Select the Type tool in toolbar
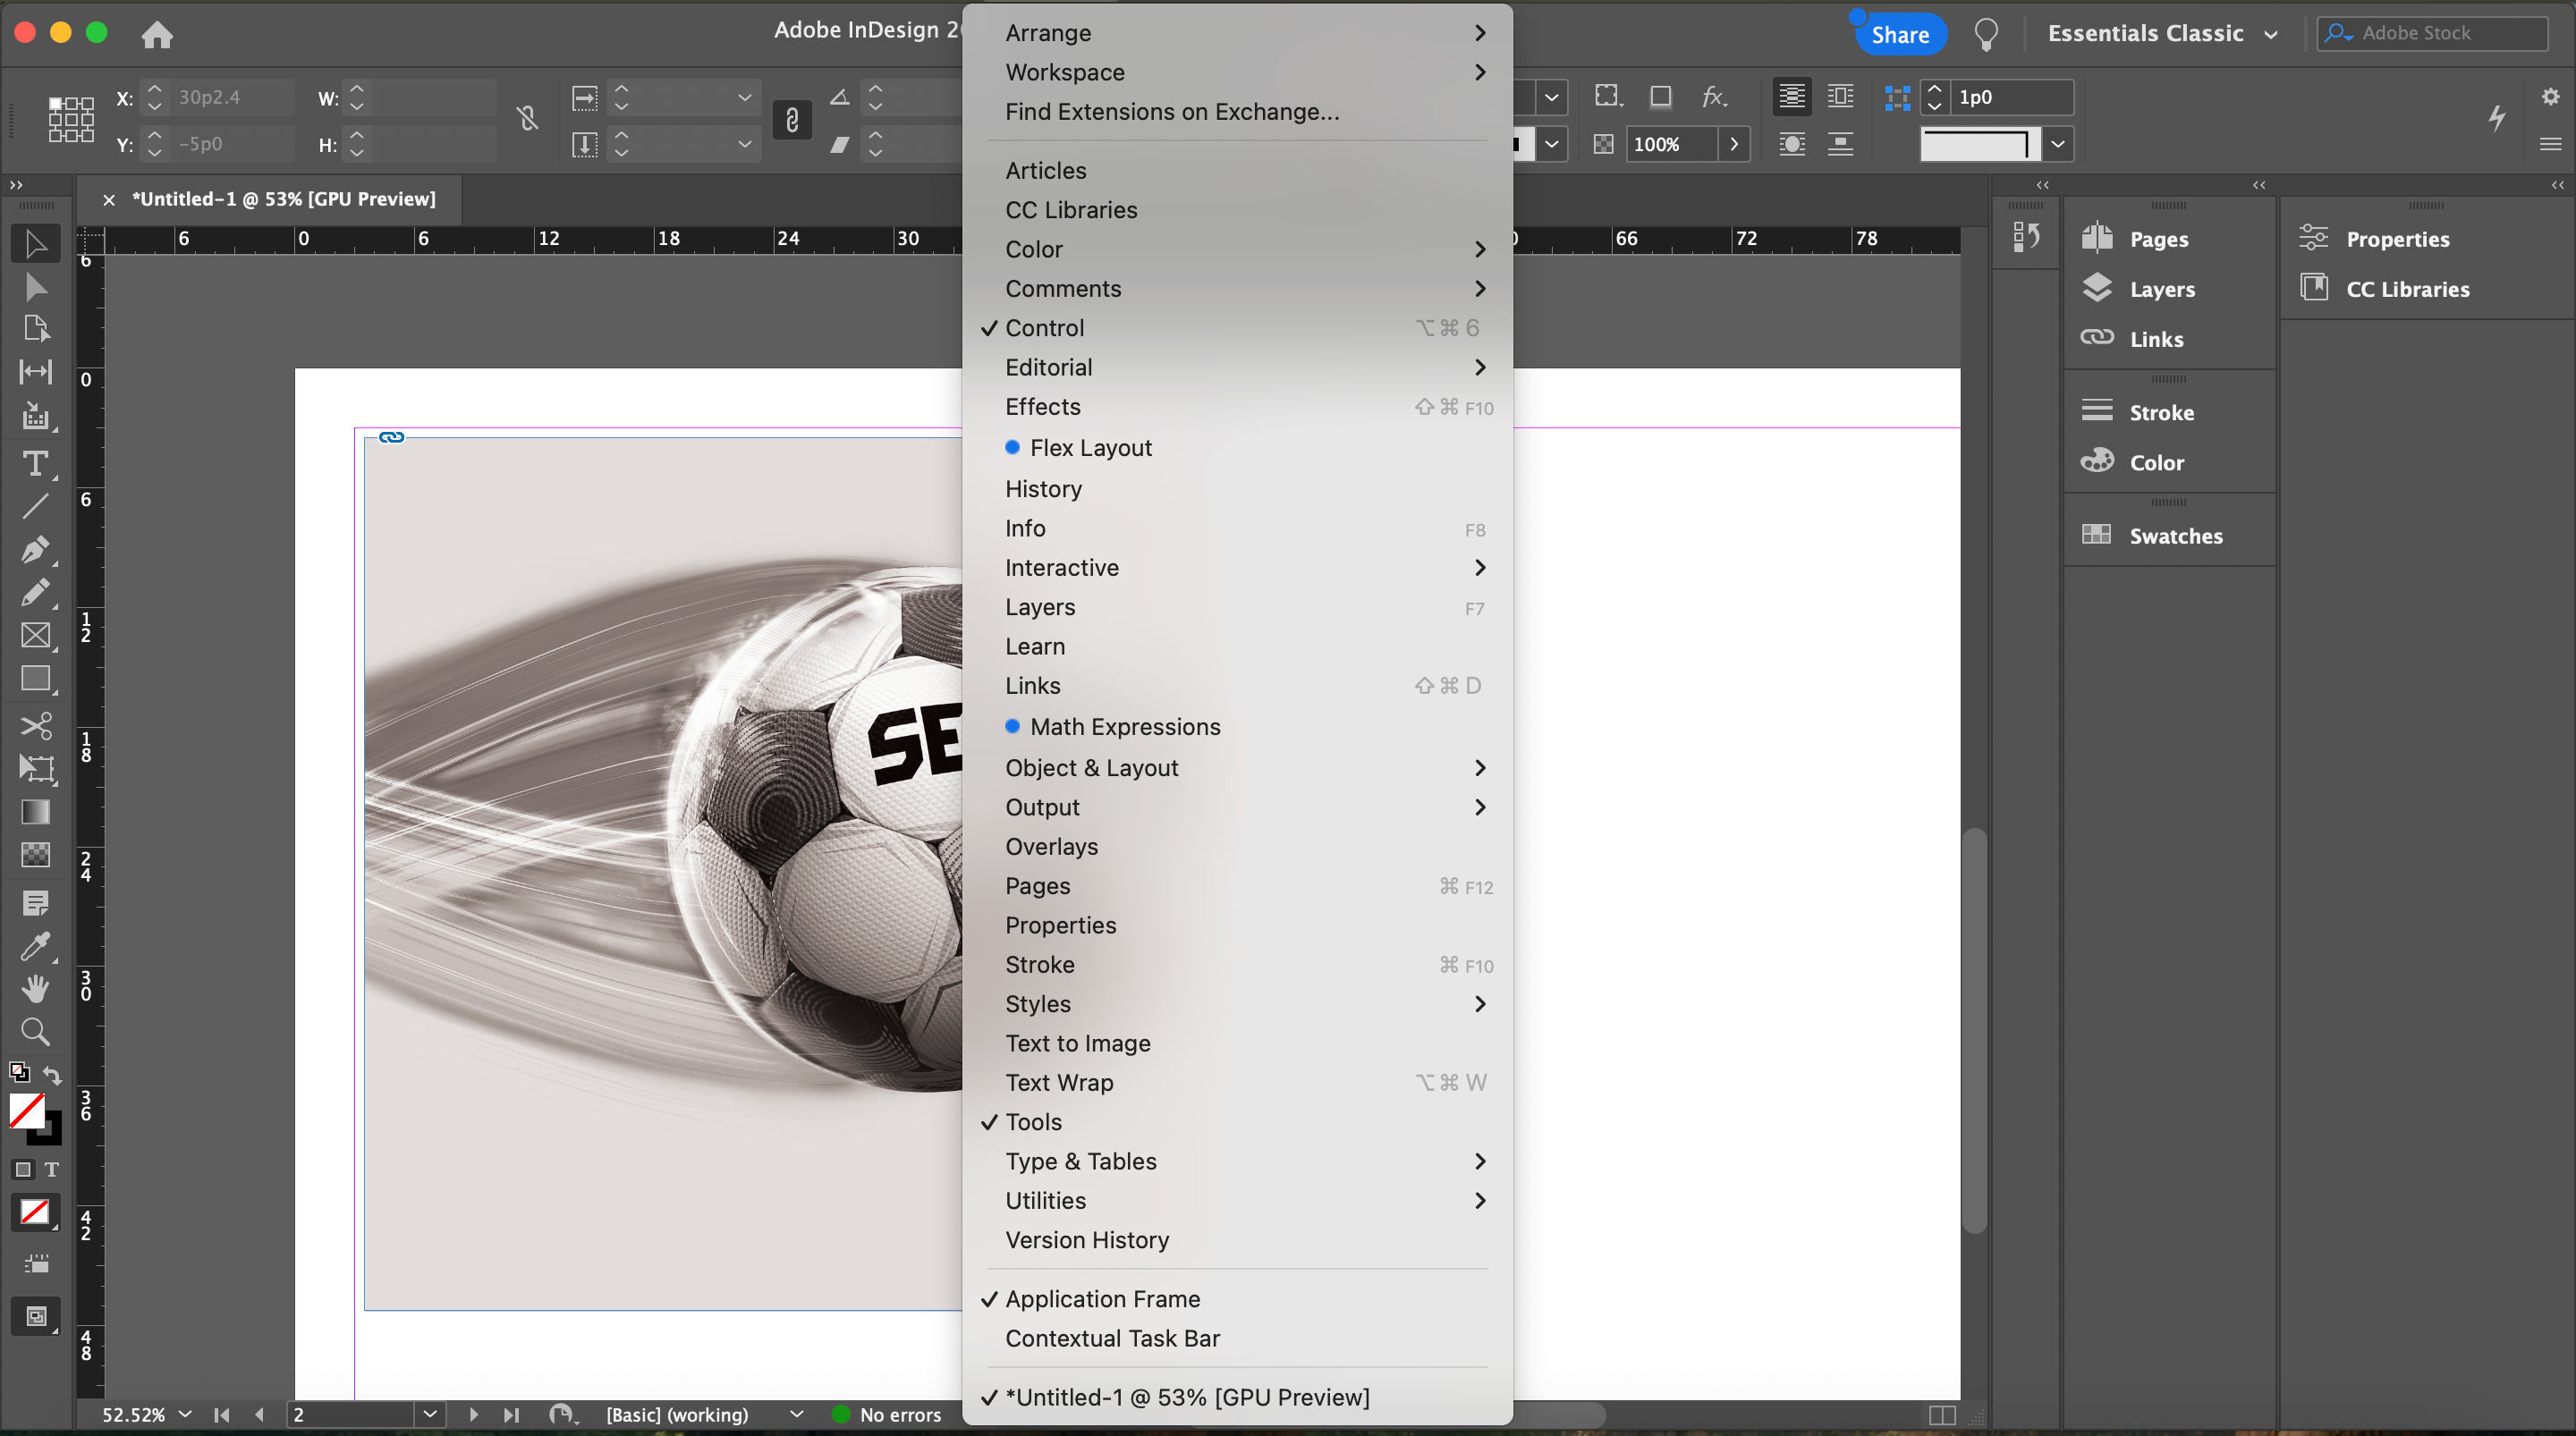The image size is (2576, 1436). tap(35, 464)
